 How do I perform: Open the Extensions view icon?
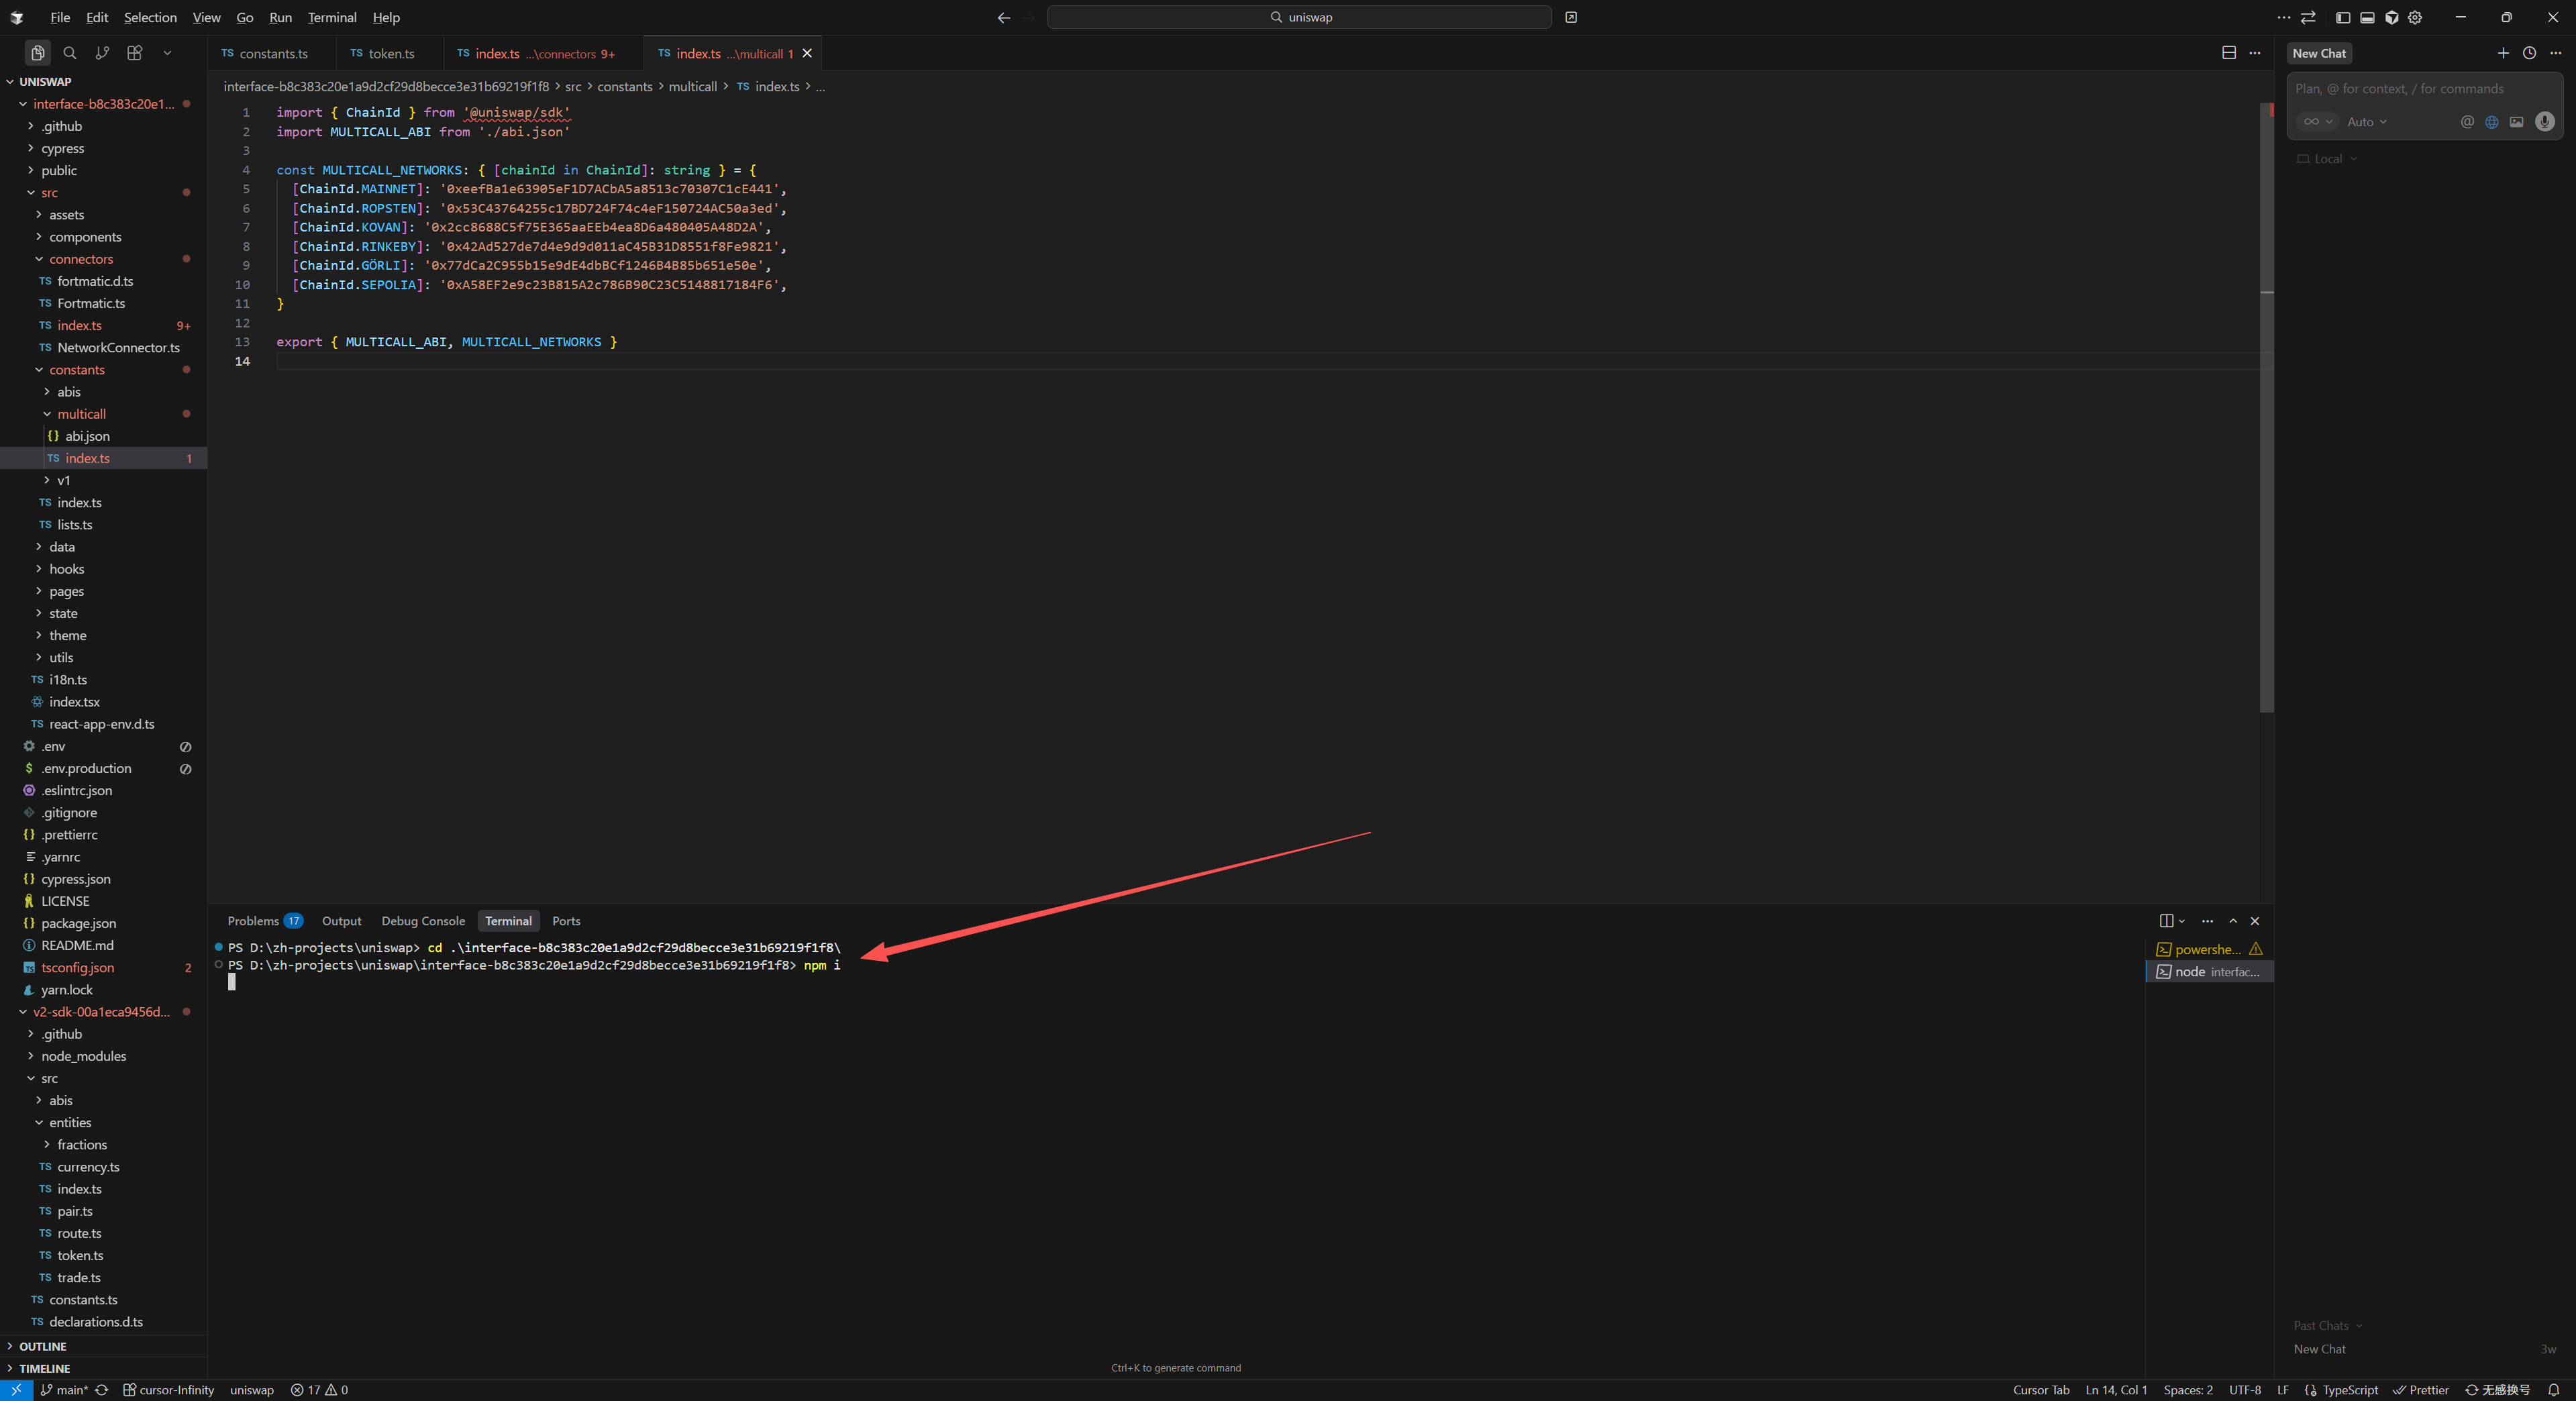click(135, 53)
